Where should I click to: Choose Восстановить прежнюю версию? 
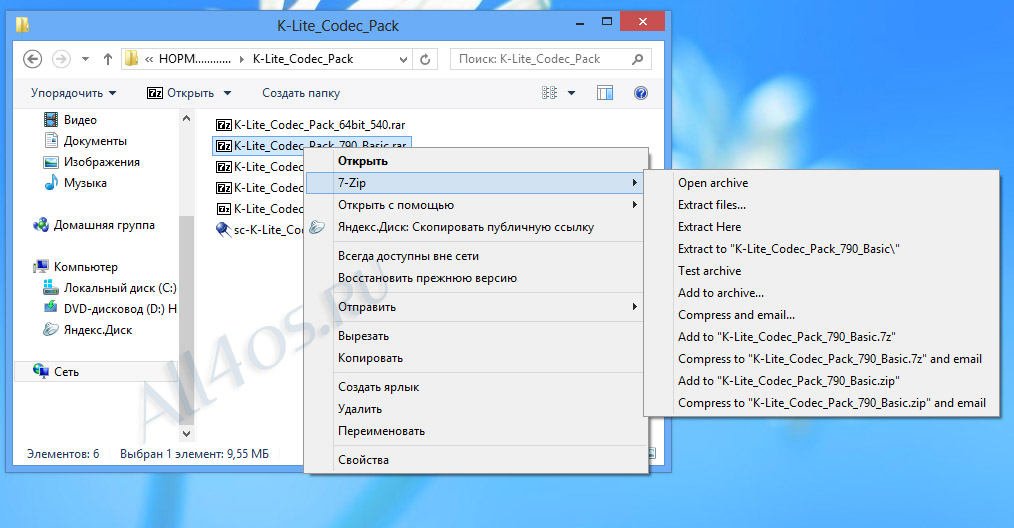476,278
